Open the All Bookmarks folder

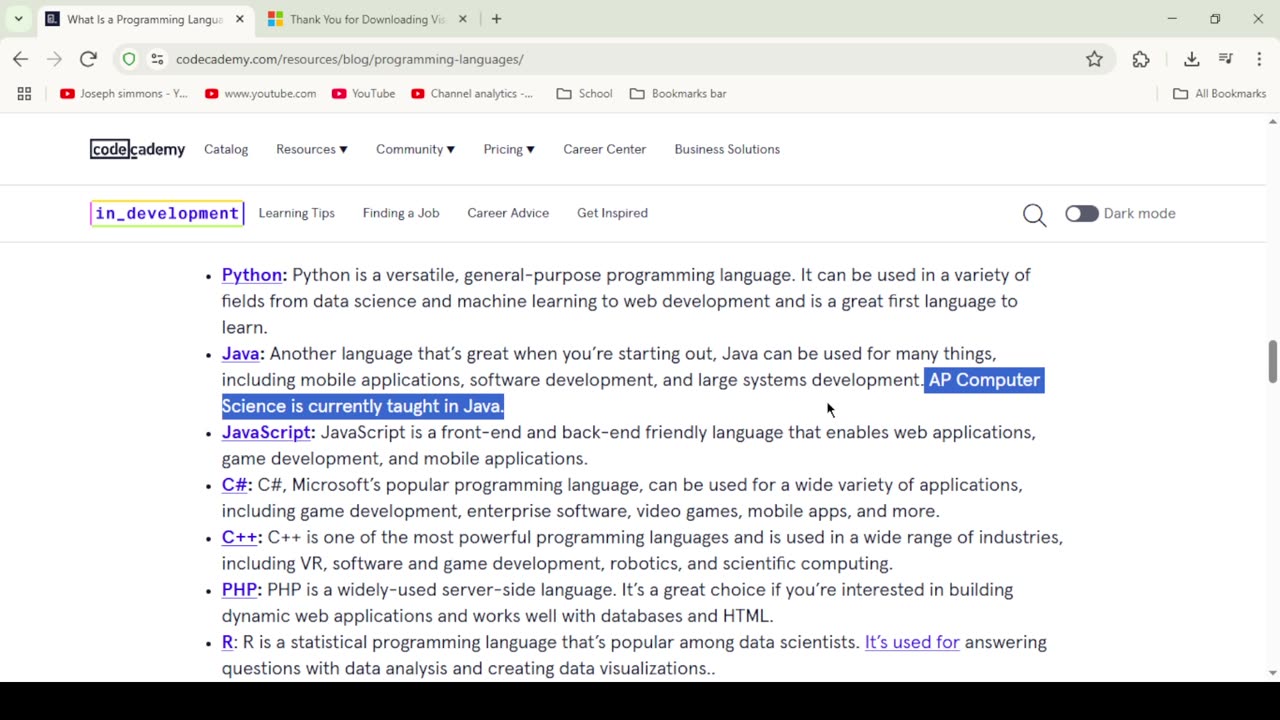click(x=1219, y=93)
